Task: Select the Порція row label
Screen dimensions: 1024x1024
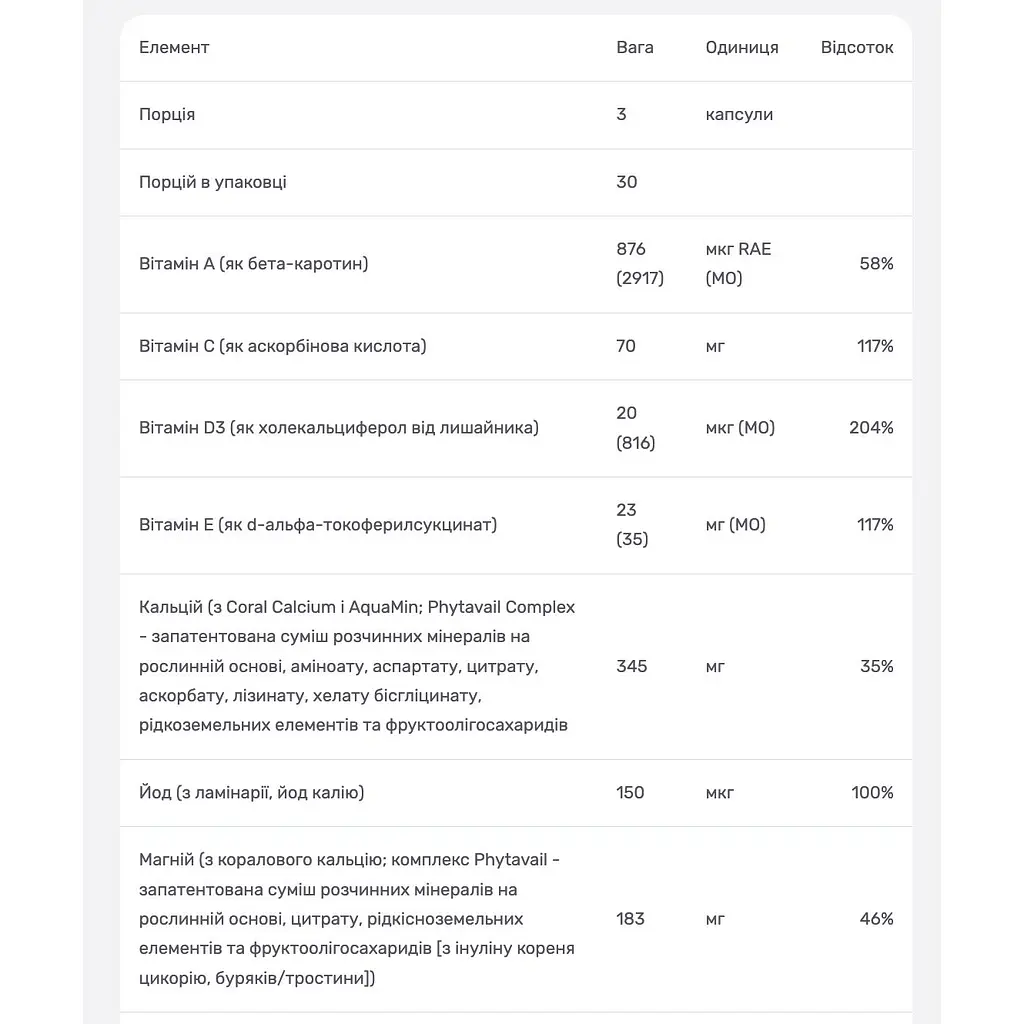Action: pyautogui.click(x=167, y=115)
